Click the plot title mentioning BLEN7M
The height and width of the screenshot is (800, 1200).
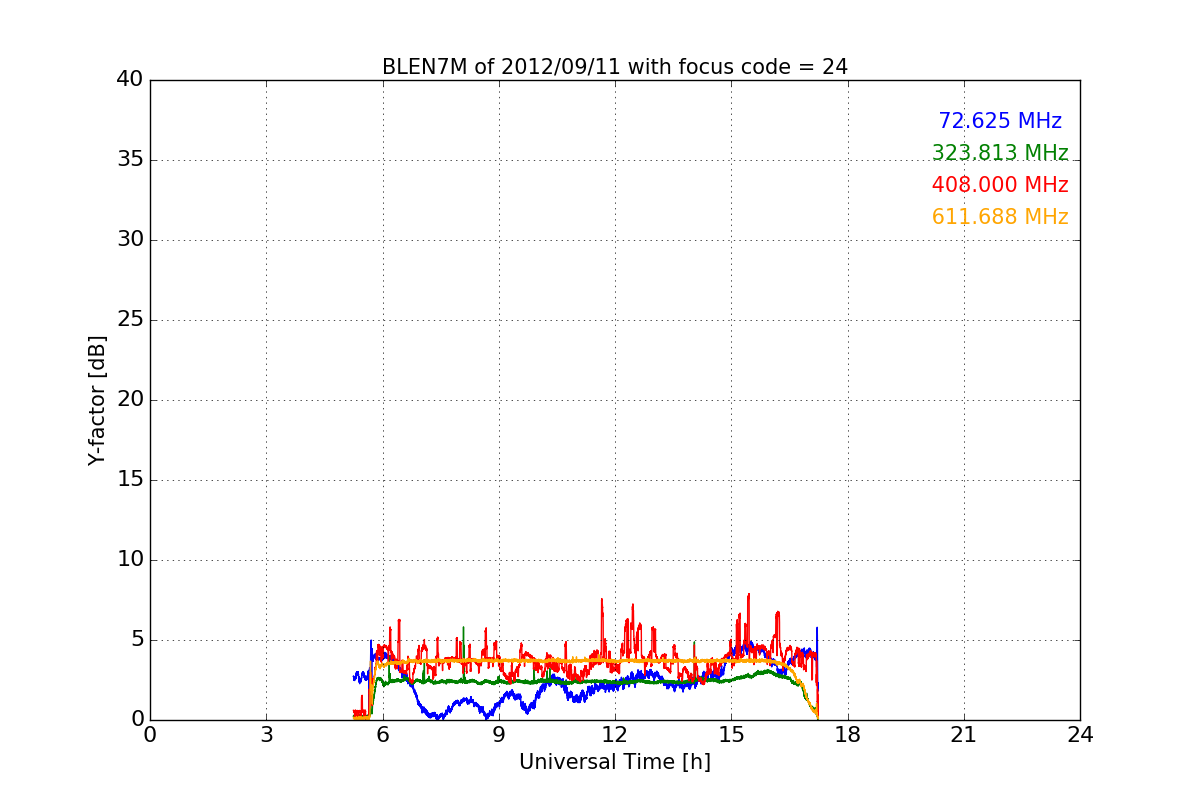click(615, 67)
